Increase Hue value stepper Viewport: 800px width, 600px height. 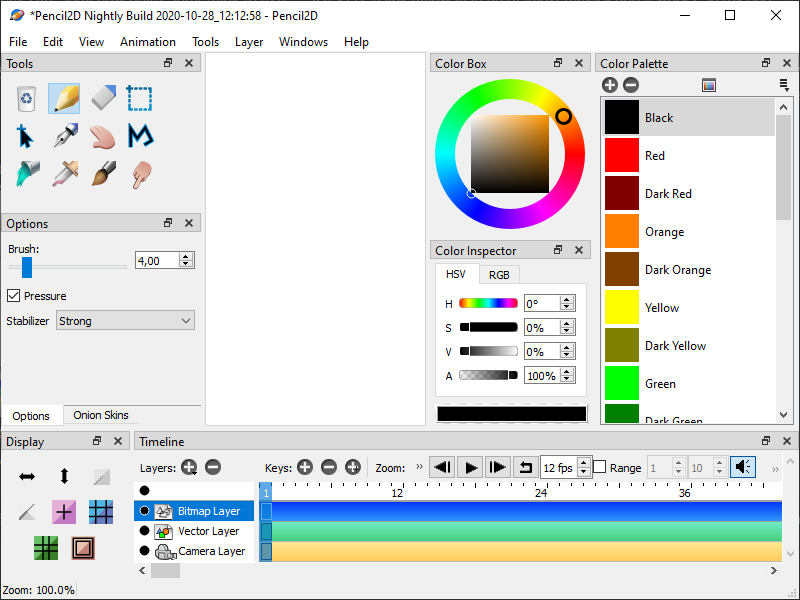pos(567,299)
